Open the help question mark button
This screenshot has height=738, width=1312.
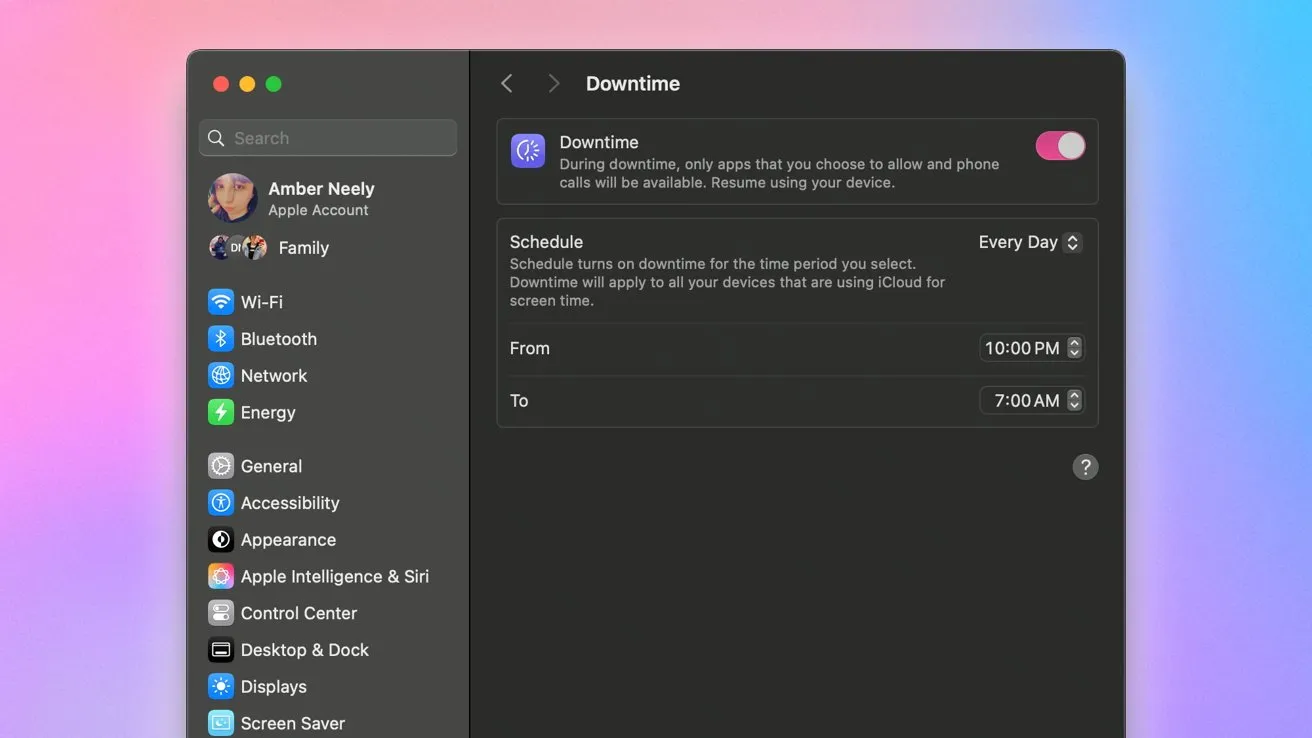(x=1085, y=467)
